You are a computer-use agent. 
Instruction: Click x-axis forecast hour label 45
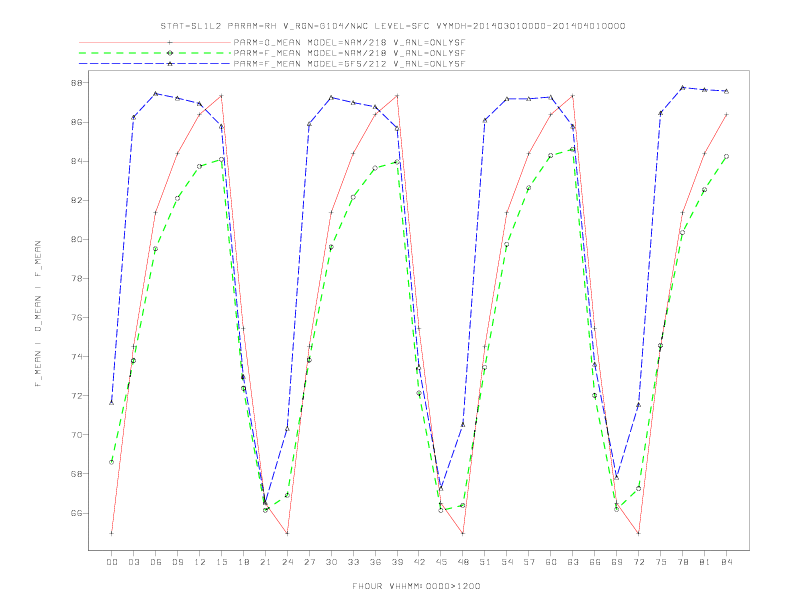pyautogui.click(x=441, y=562)
